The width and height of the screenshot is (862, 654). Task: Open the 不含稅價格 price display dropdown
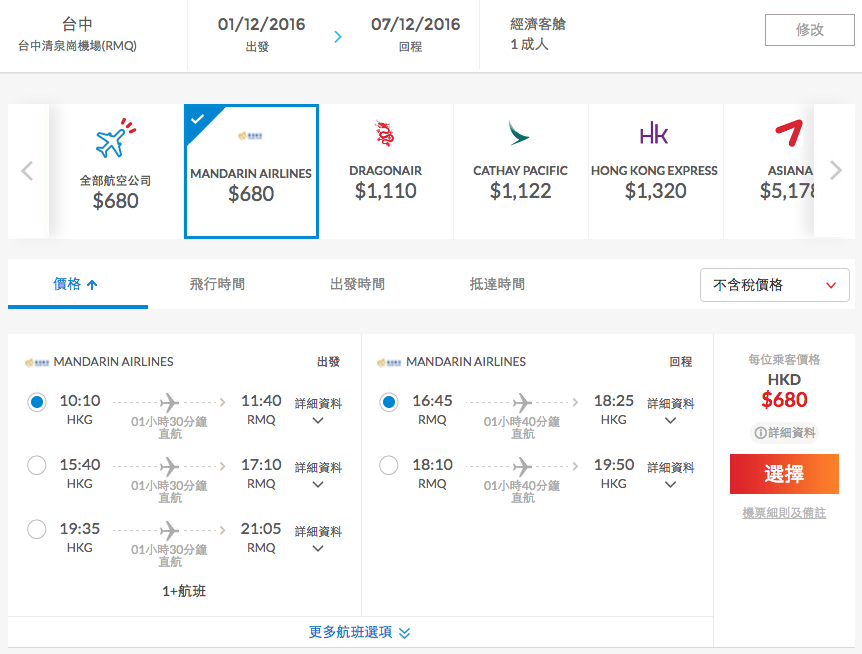pyautogui.click(x=775, y=285)
